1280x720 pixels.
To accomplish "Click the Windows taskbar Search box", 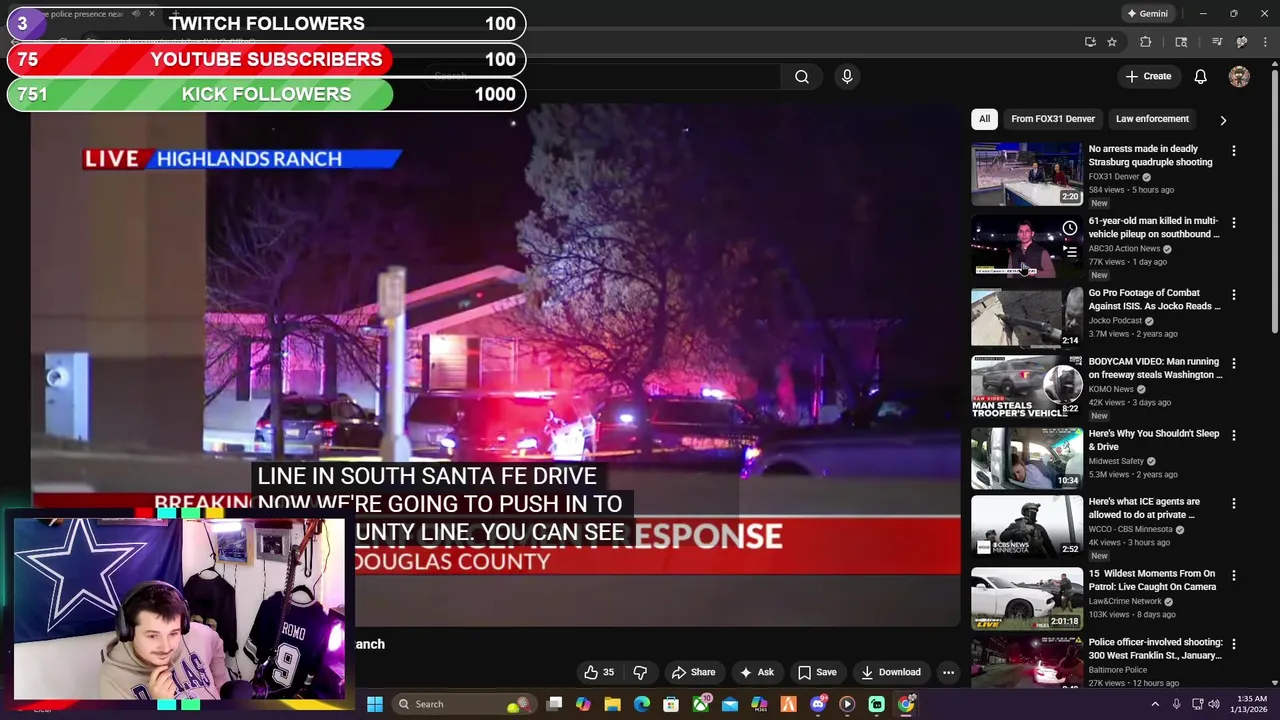I will click(465, 704).
